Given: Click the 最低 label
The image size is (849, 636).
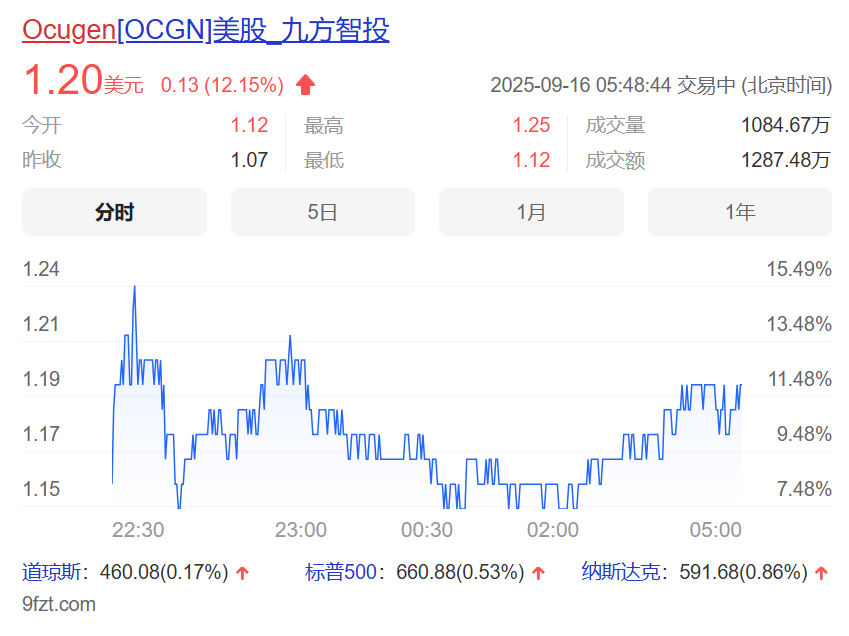Looking at the screenshot, I should (324, 160).
